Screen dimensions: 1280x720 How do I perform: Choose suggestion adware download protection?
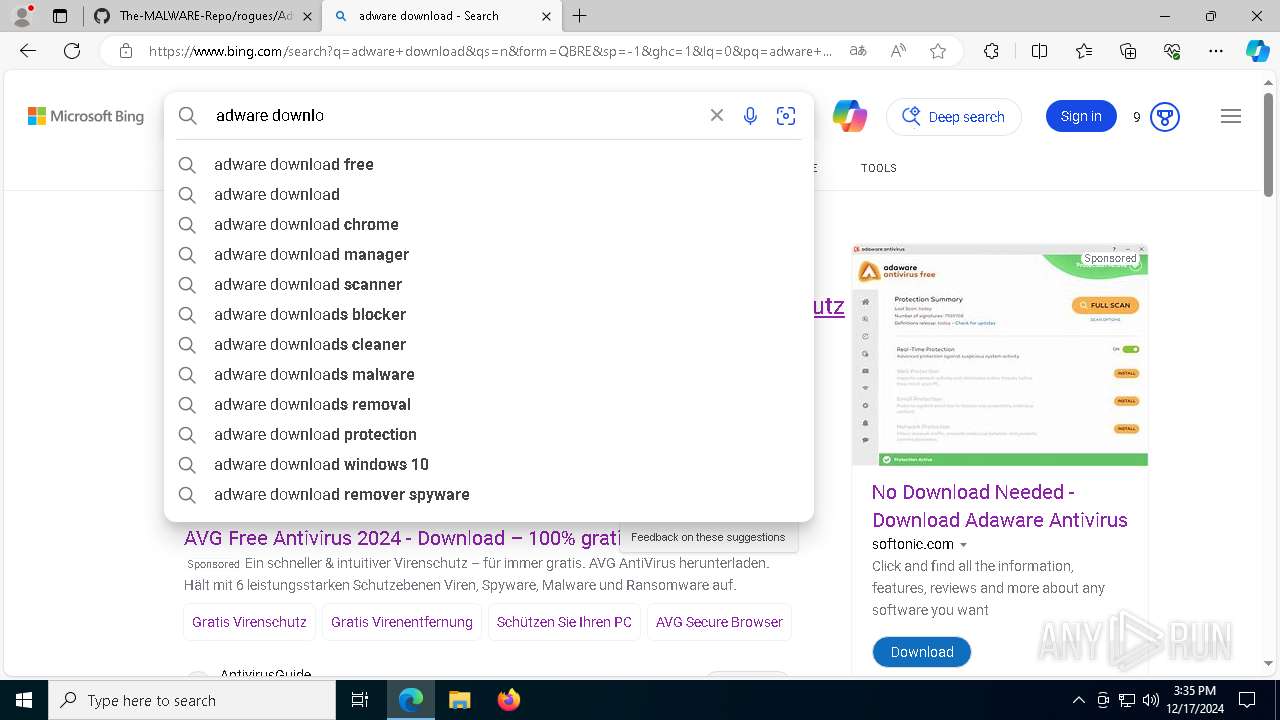[489, 434]
